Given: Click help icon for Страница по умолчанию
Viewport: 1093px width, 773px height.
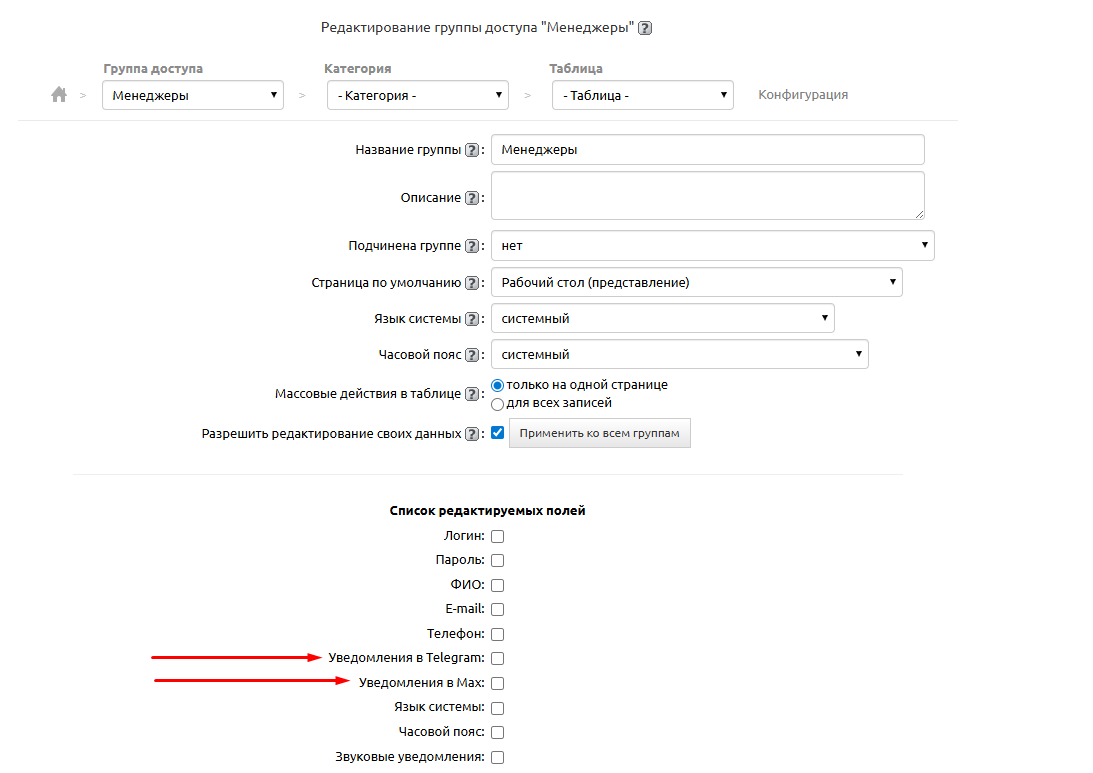Looking at the screenshot, I should [472, 283].
